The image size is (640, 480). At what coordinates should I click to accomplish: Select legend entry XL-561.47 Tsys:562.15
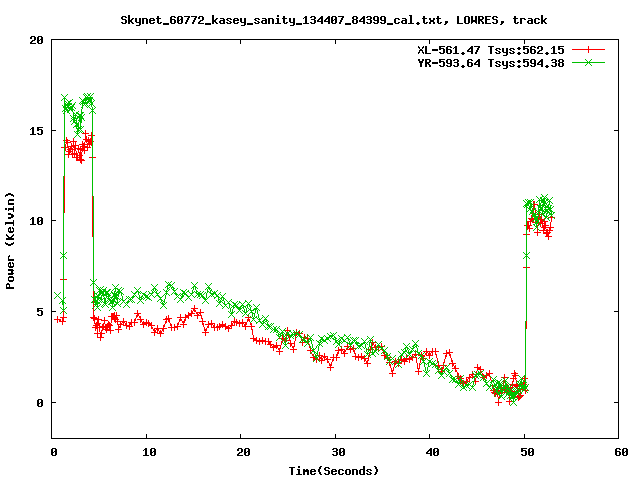point(491,50)
